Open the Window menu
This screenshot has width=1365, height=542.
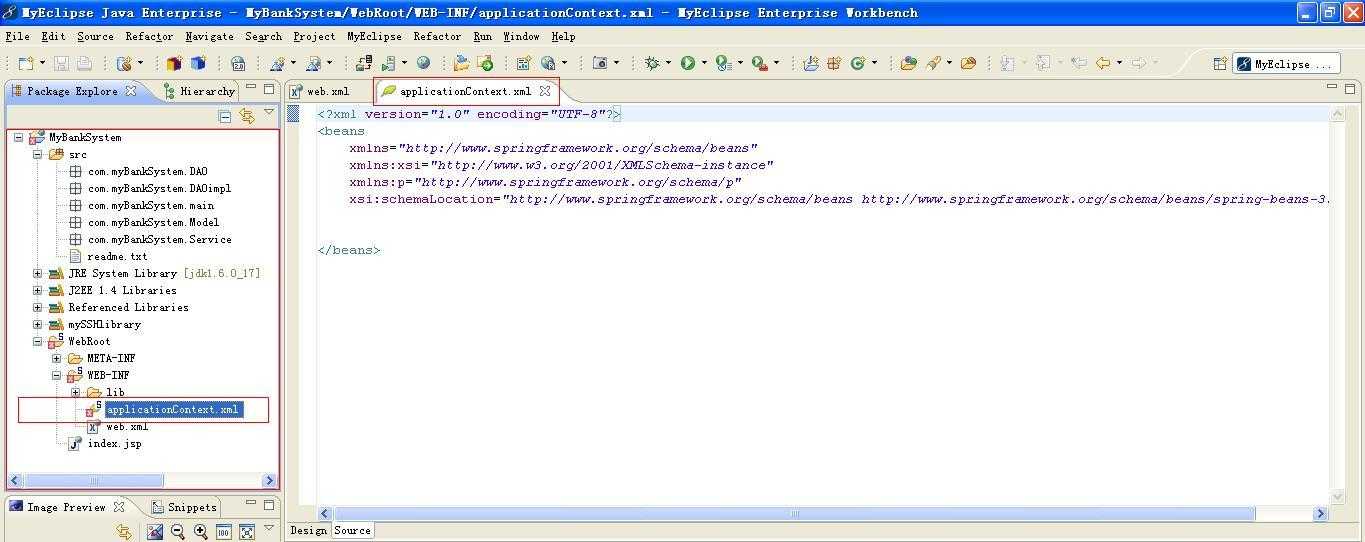pyautogui.click(x=521, y=36)
